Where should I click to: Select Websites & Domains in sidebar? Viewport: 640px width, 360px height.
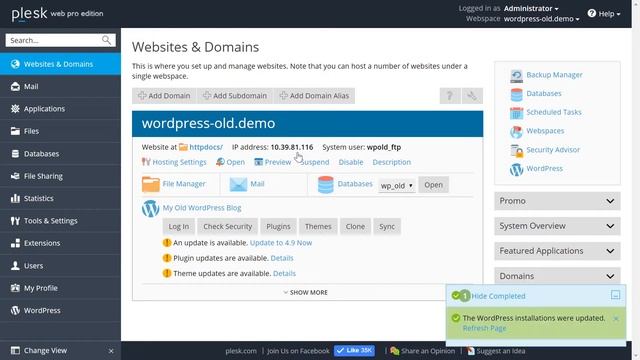pyautogui.click(x=60, y=64)
